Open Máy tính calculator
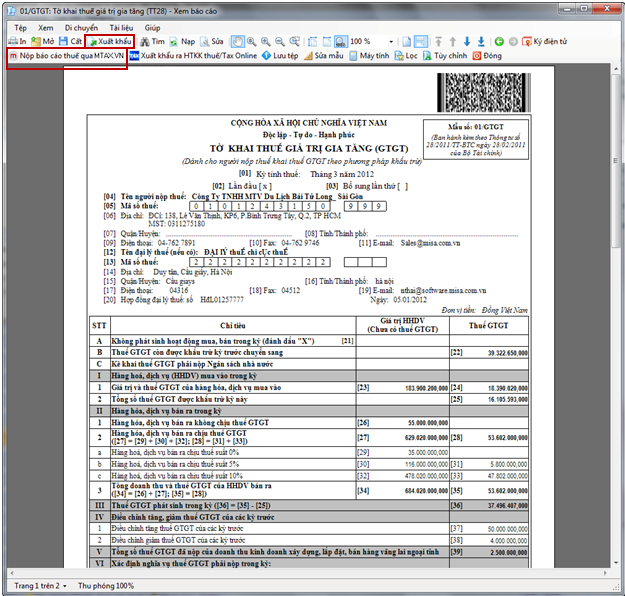The width and height of the screenshot is (625, 596). click(369, 56)
